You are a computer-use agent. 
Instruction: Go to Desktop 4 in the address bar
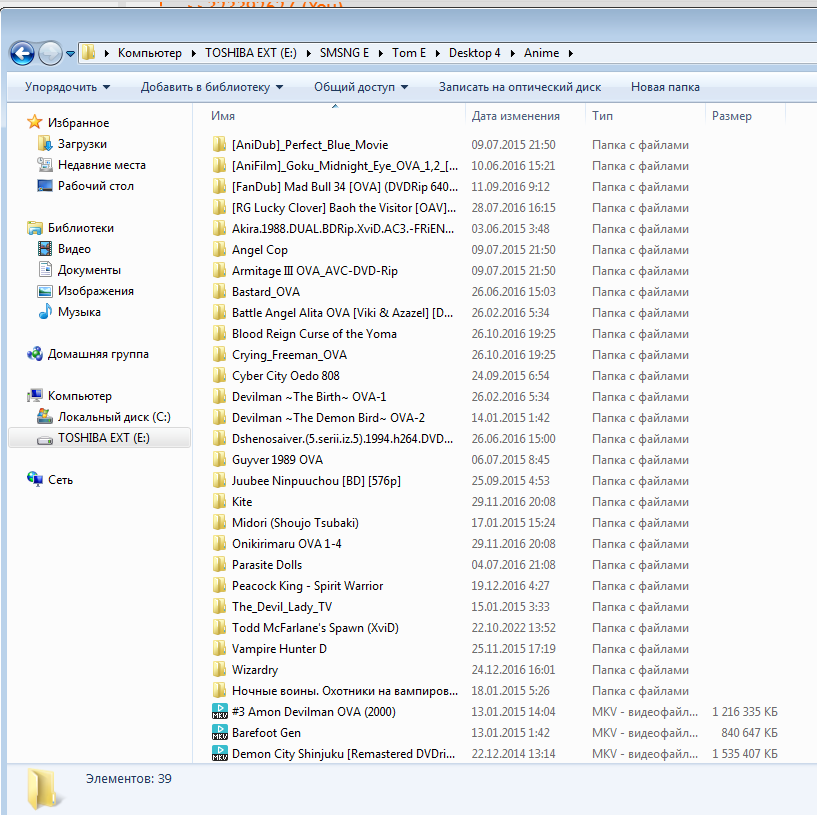474,53
